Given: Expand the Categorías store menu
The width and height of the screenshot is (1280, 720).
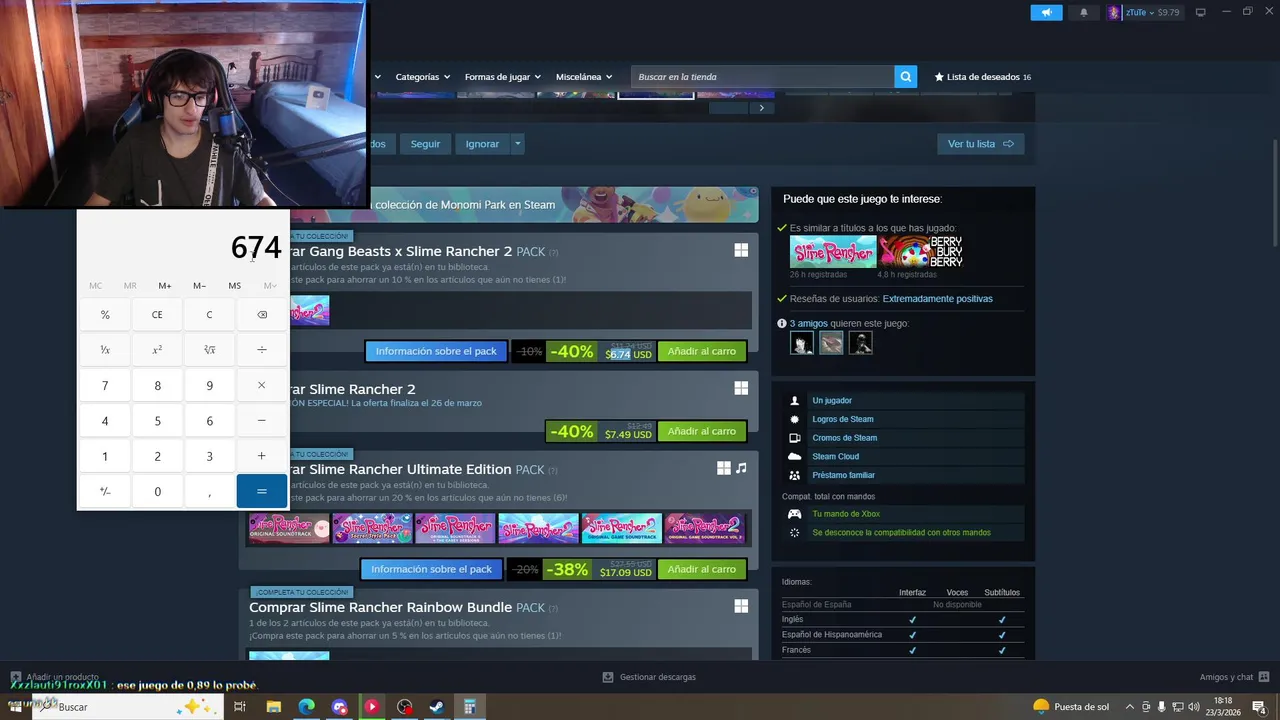Looking at the screenshot, I should coord(422,77).
